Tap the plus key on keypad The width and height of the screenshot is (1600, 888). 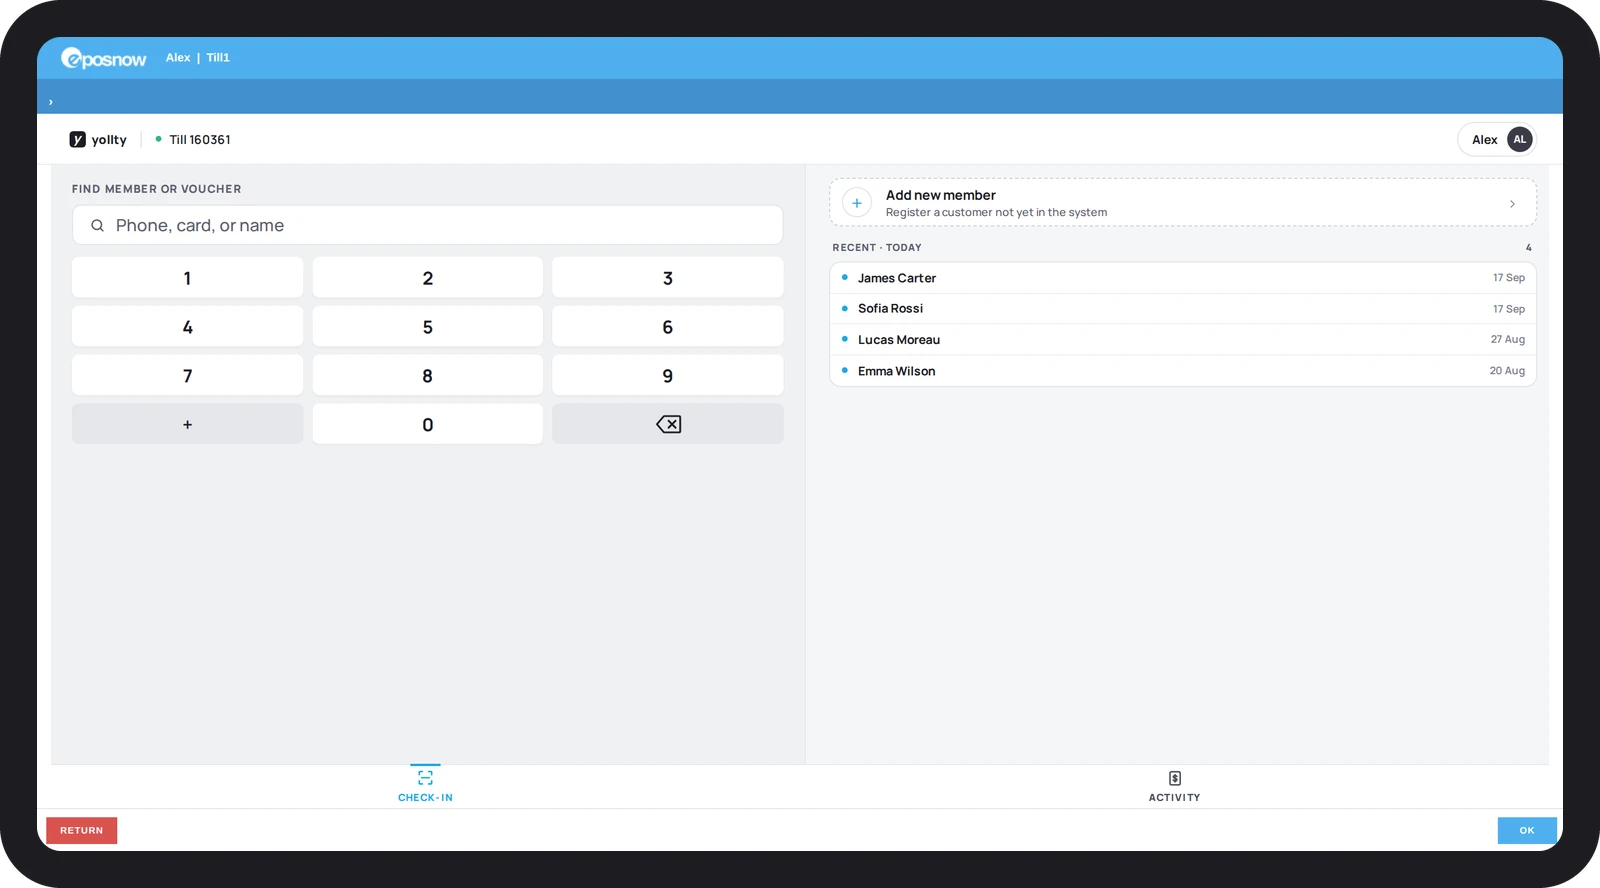(187, 425)
